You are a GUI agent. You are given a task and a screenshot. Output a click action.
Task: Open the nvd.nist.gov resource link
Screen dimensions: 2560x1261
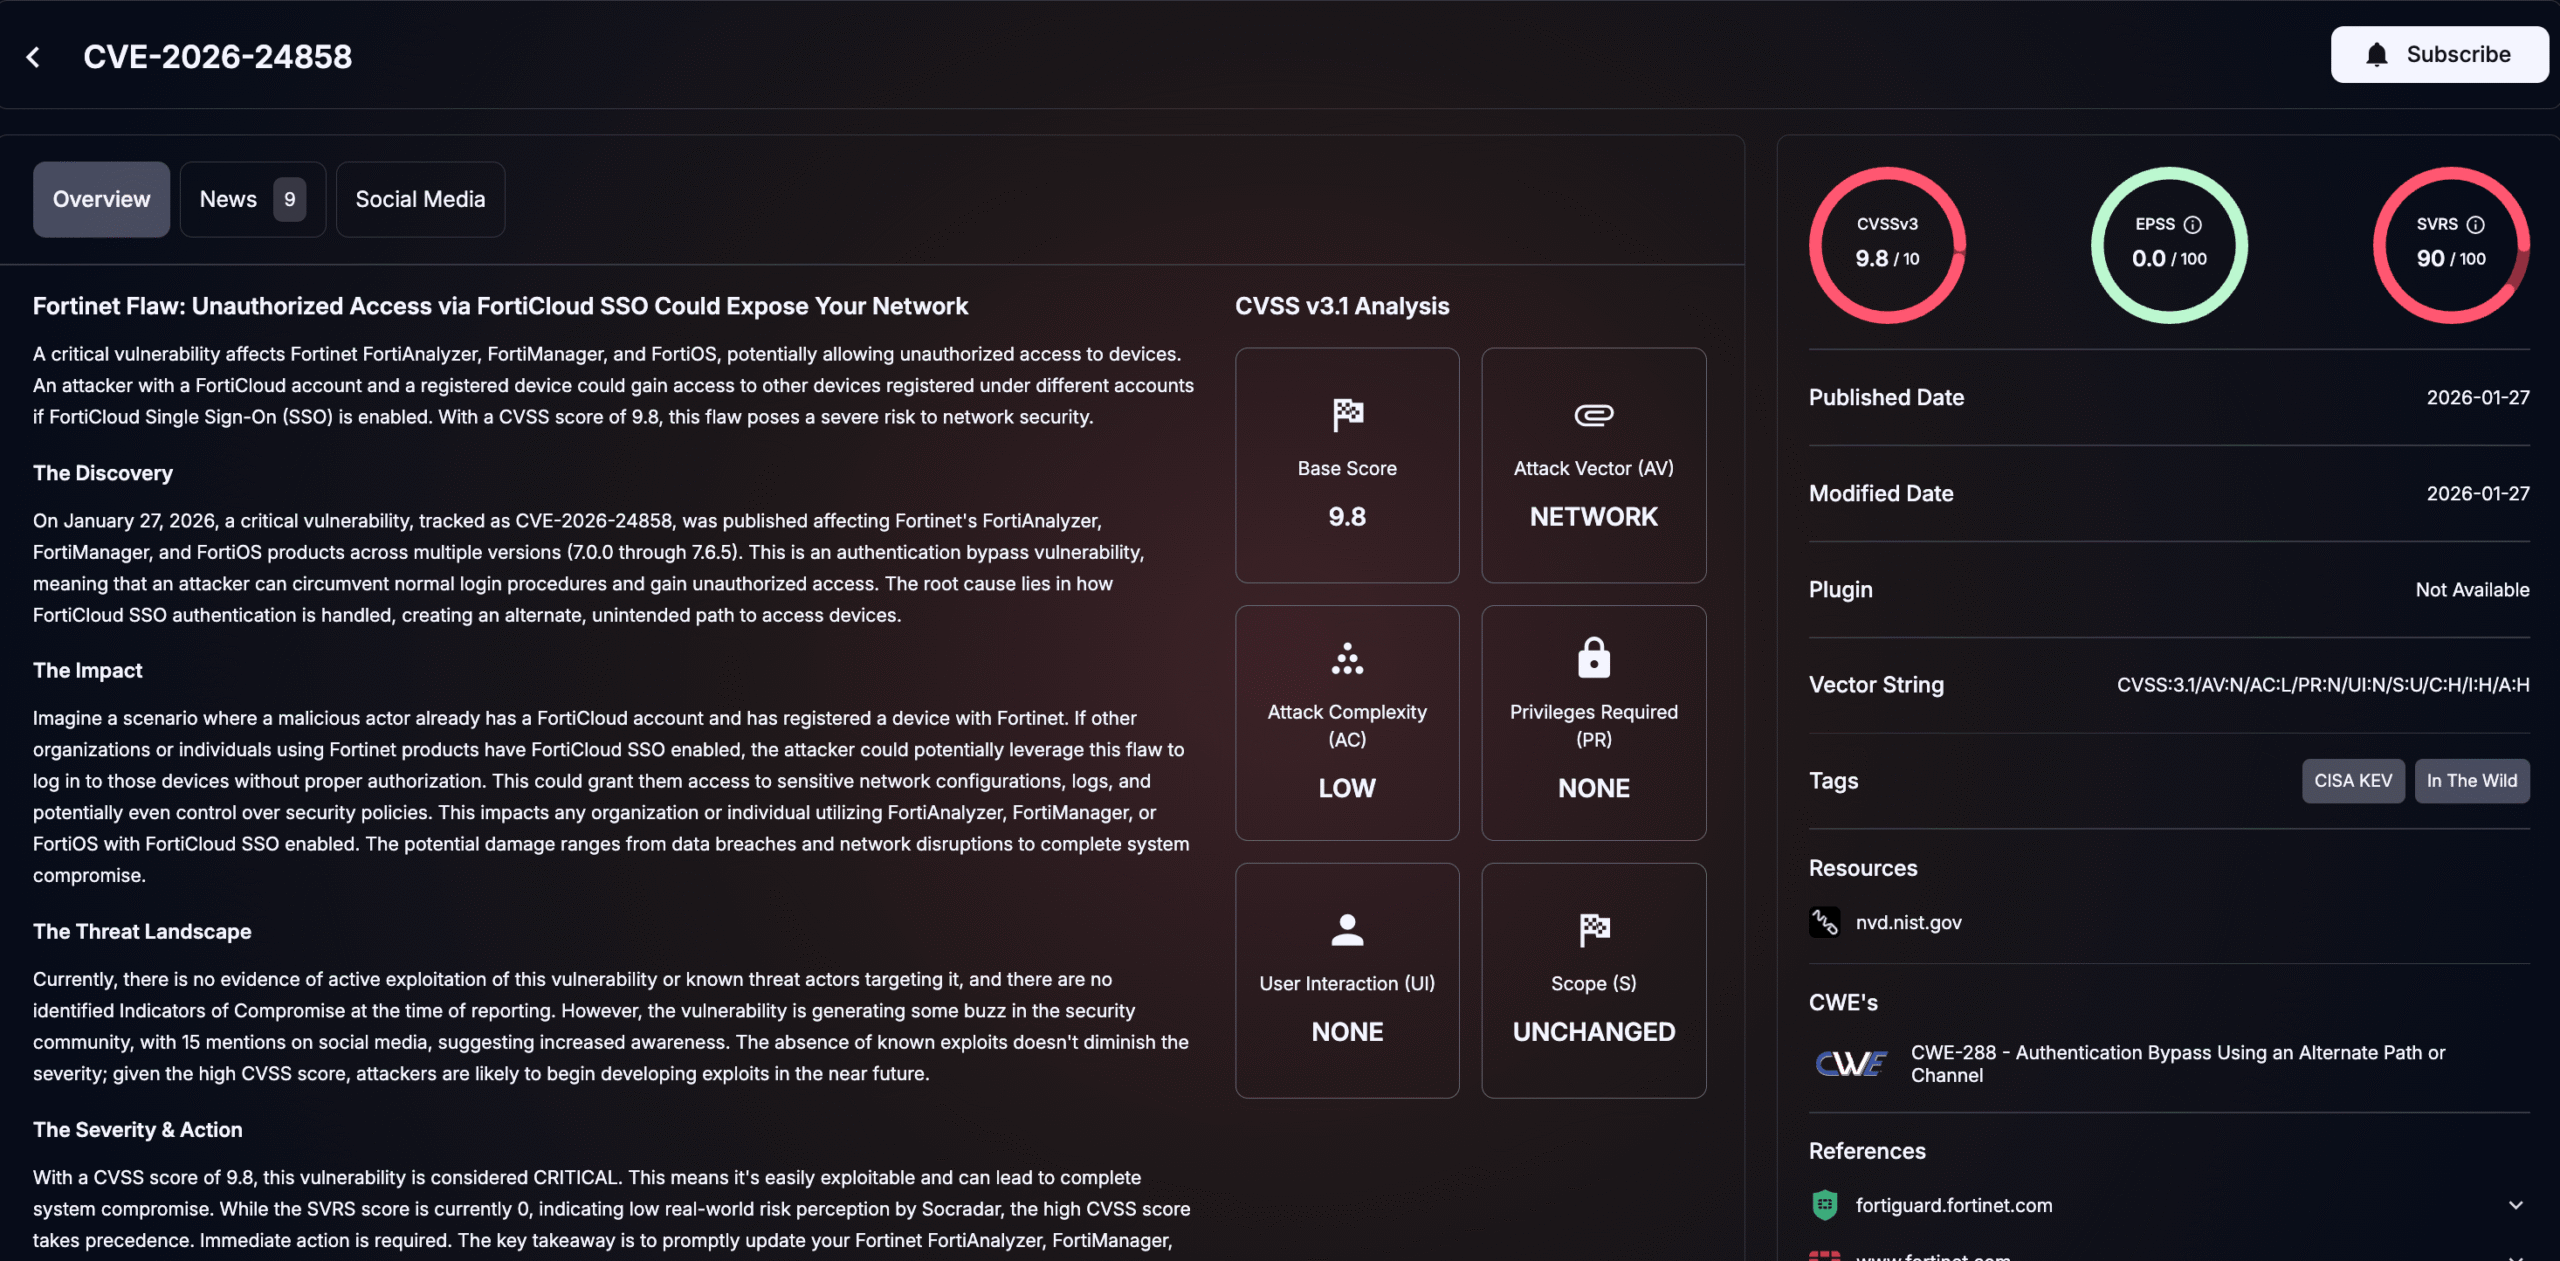tap(1908, 922)
